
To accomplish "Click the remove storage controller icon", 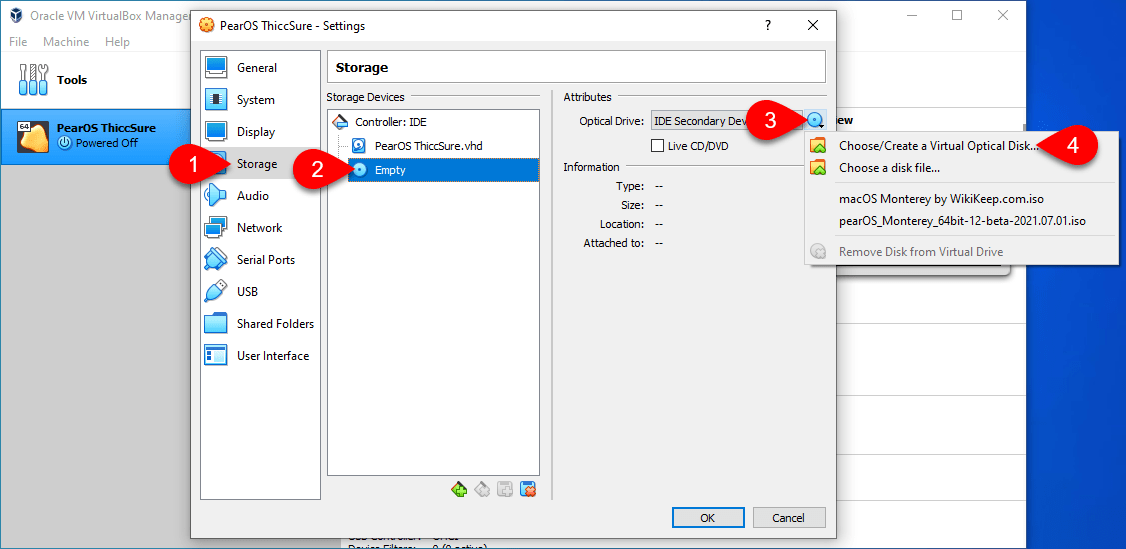I will [483, 489].
